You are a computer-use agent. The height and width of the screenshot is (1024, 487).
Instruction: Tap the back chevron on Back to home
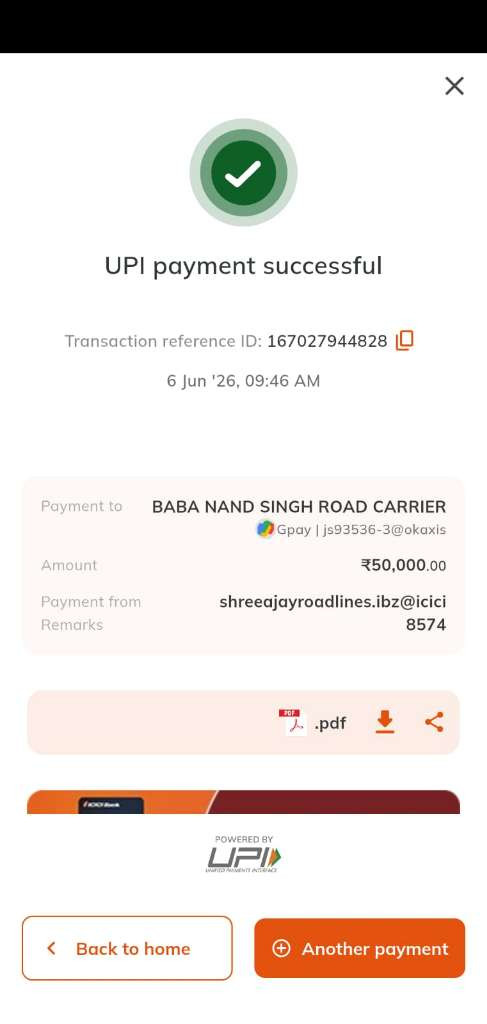point(51,948)
